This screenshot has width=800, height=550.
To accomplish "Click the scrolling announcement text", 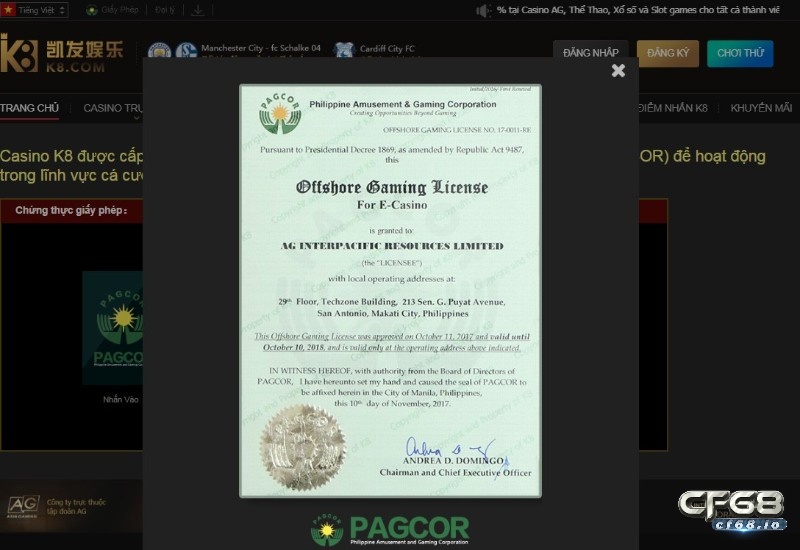I will pyautogui.click(x=638, y=10).
